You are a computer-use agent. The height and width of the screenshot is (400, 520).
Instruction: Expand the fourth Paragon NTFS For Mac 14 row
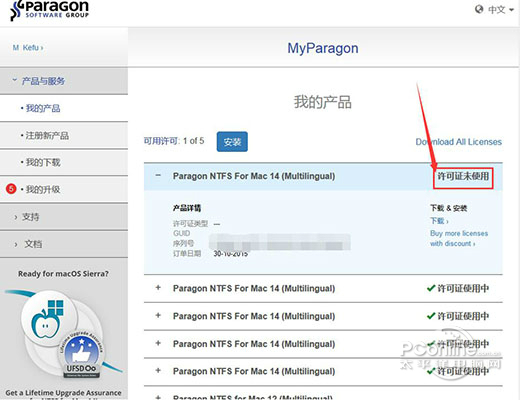coord(158,343)
